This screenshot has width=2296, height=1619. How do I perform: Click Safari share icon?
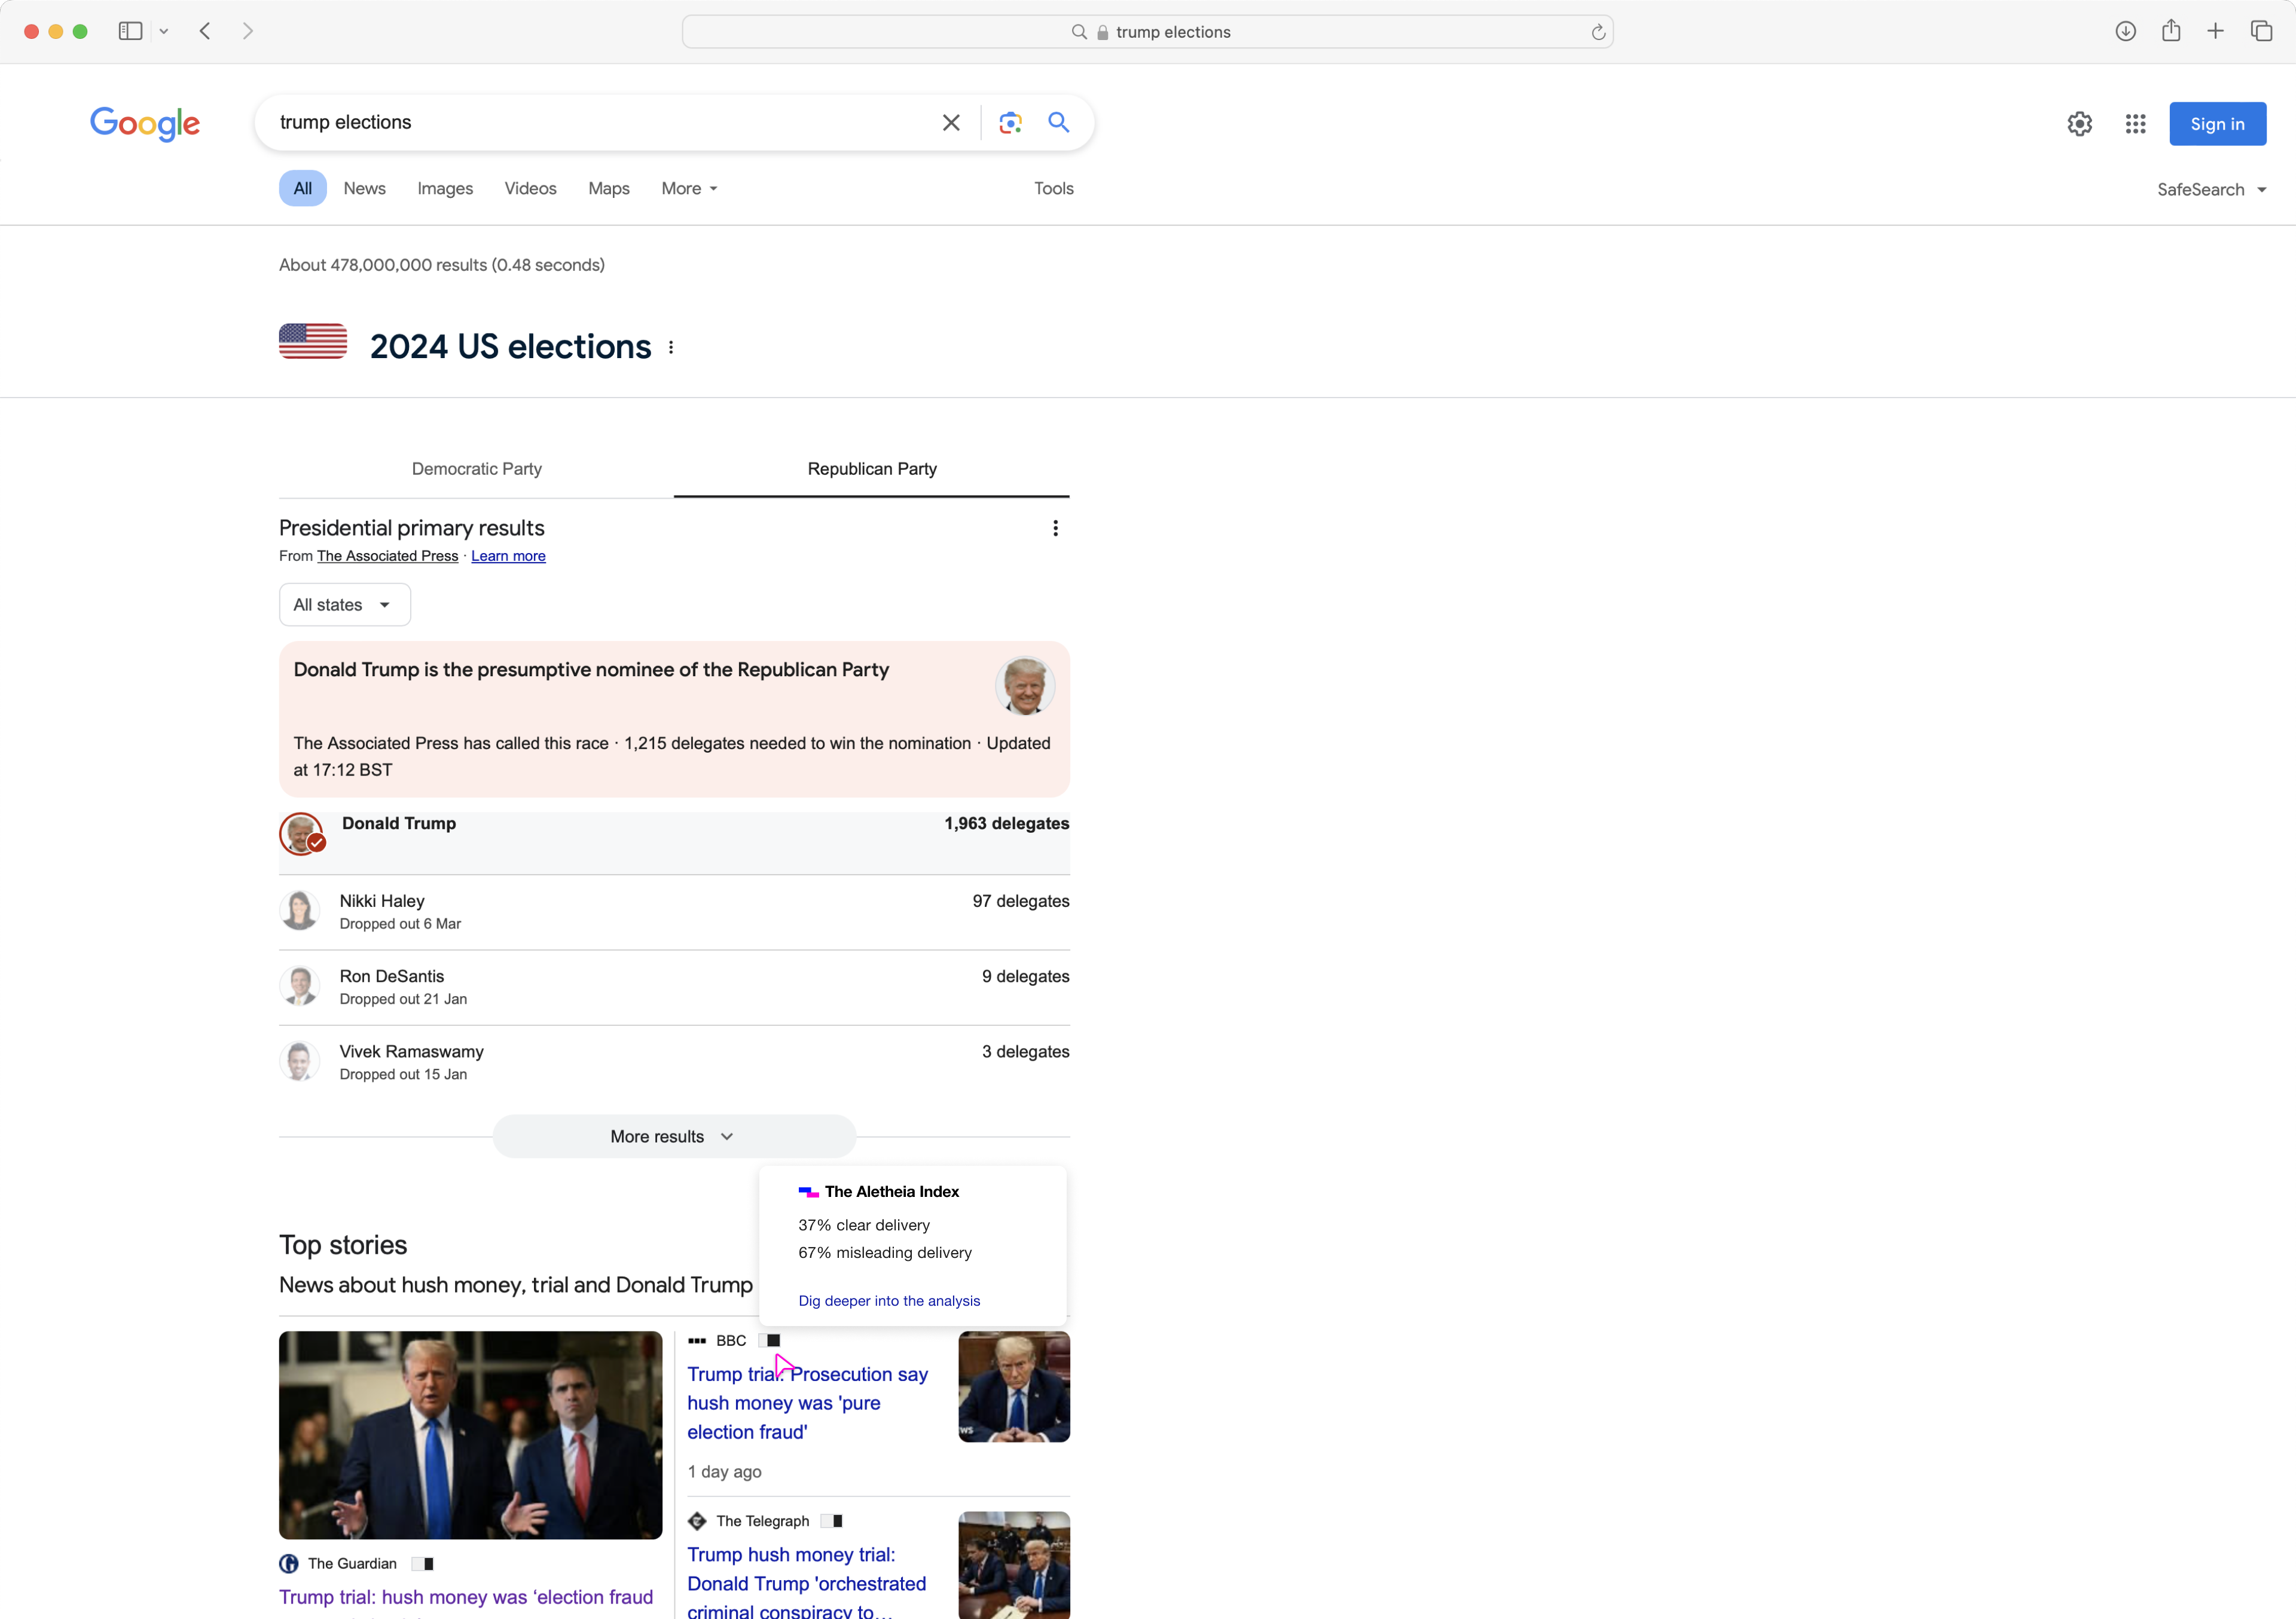tap(2170, 31)
